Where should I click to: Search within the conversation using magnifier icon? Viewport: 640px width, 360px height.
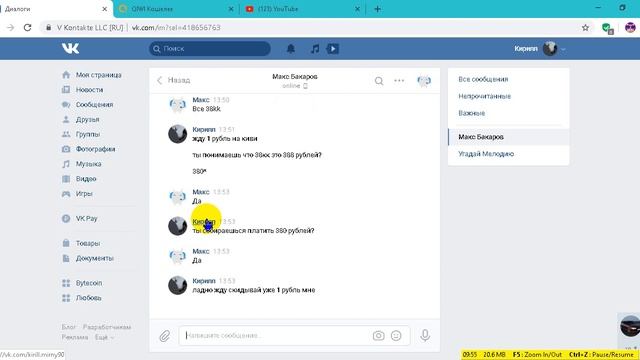coord(379,81)
